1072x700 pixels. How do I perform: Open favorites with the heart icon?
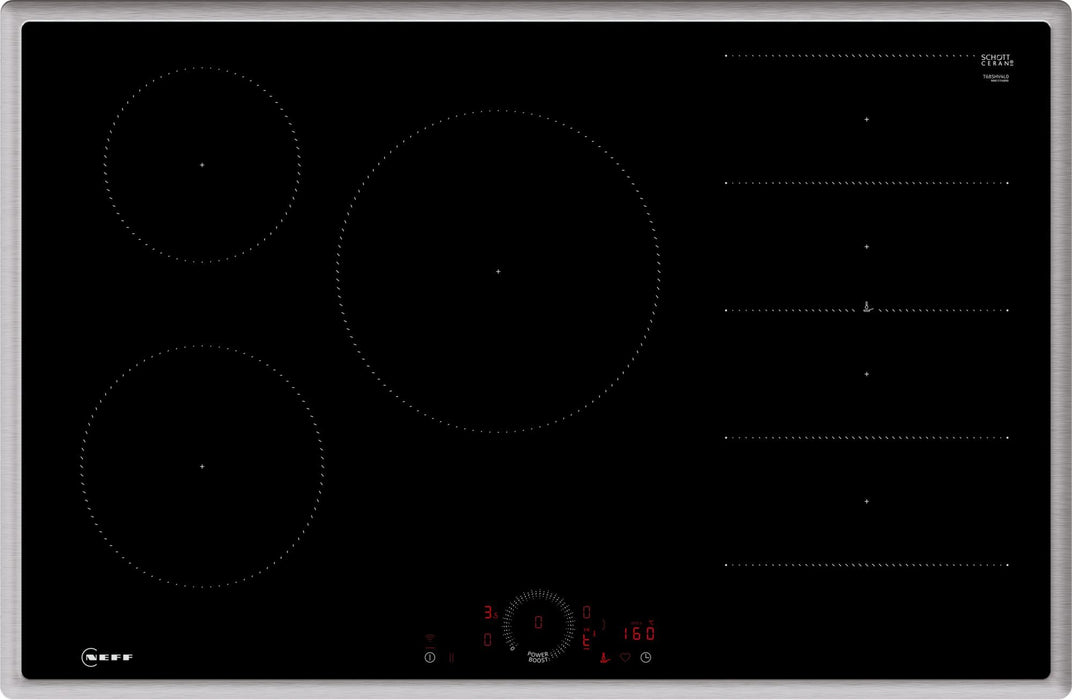pyautogui.click(x=624, y=657)
